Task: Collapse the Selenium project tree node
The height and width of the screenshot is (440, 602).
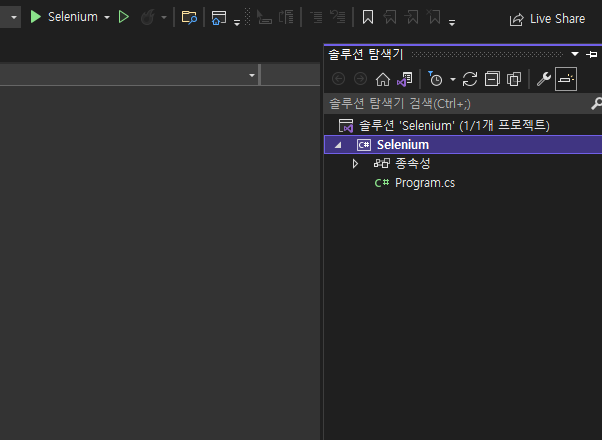Action: [x=338, y=145]
